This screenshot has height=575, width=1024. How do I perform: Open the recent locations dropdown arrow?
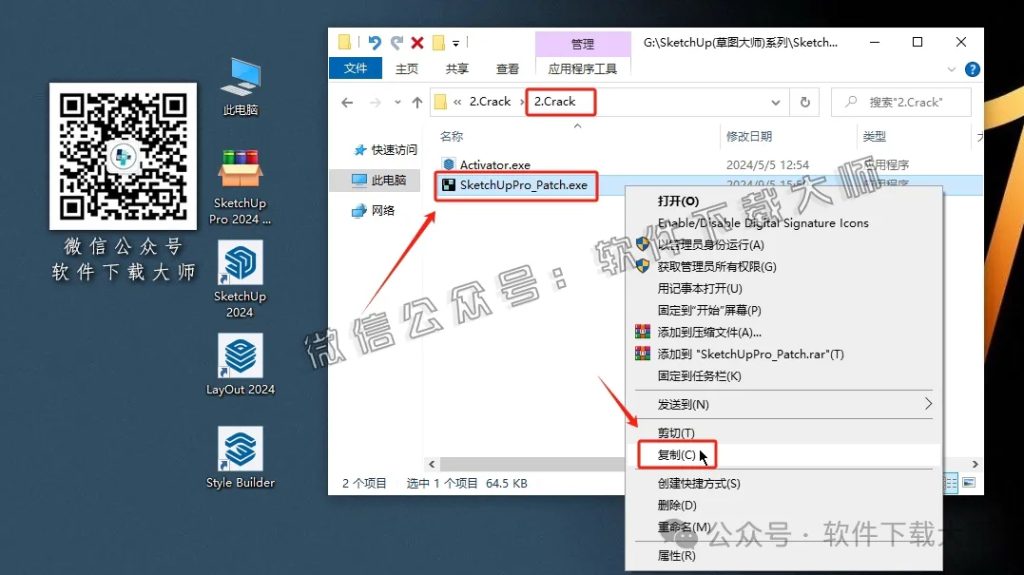pos(397,103)
